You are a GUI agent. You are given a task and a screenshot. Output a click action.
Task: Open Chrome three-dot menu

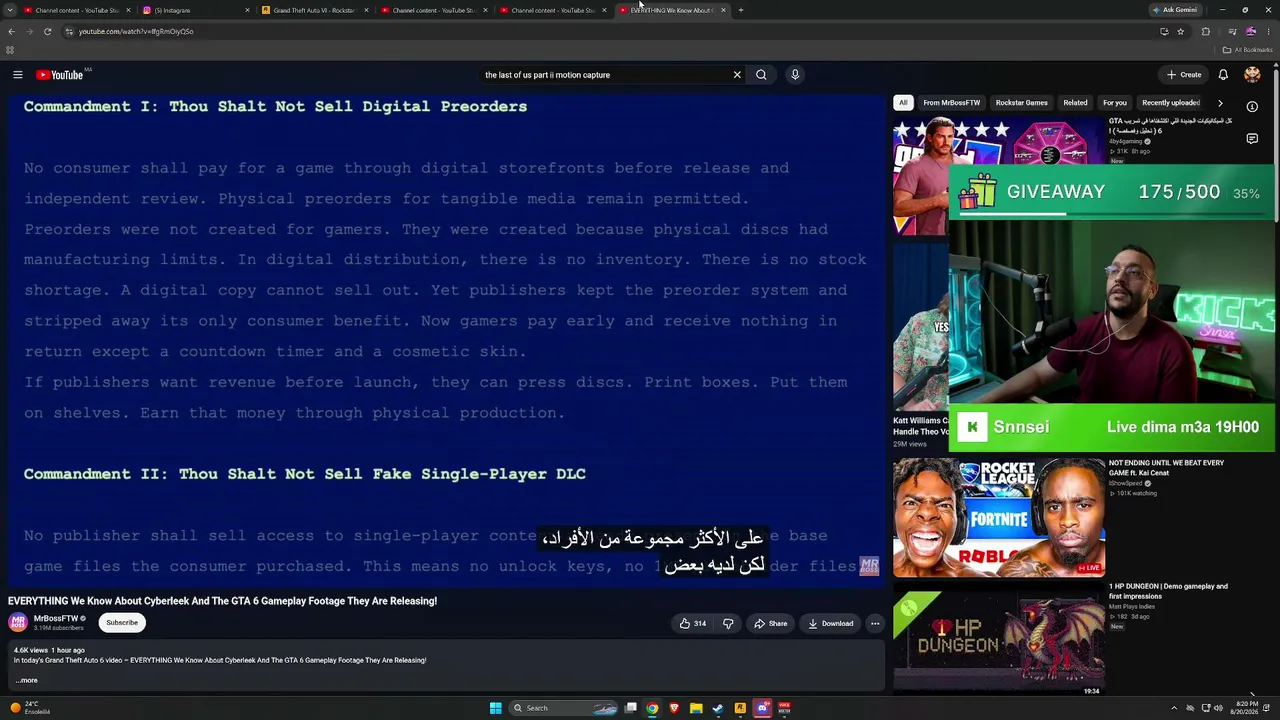click(x=1268, y=31)
